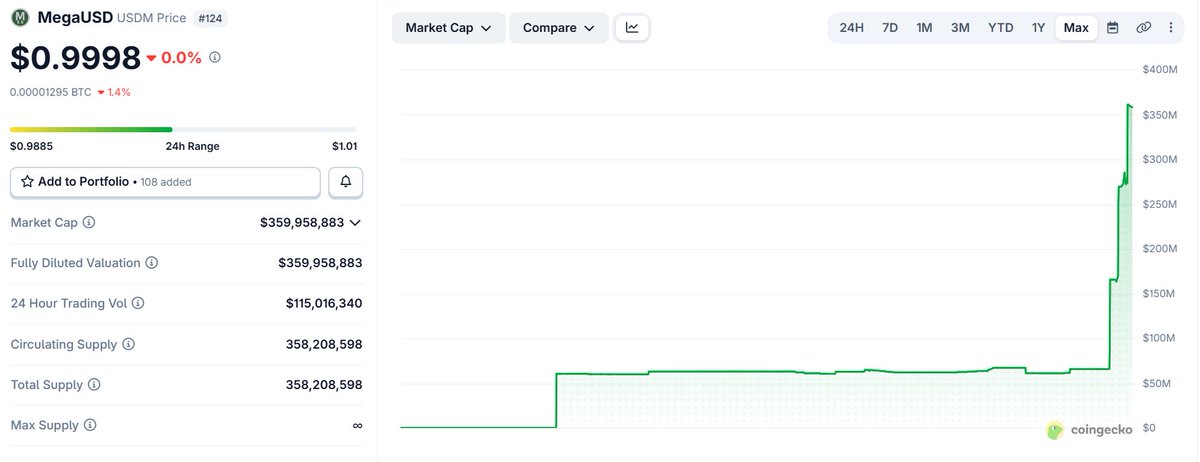Click the star in Add to Portfolio

pos(27,182)
